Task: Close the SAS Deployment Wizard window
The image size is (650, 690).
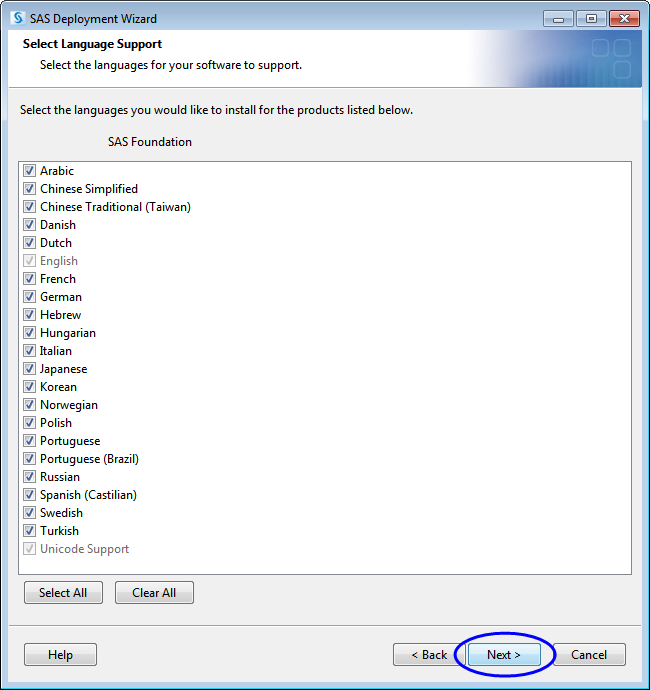Action: pos(624,19)
